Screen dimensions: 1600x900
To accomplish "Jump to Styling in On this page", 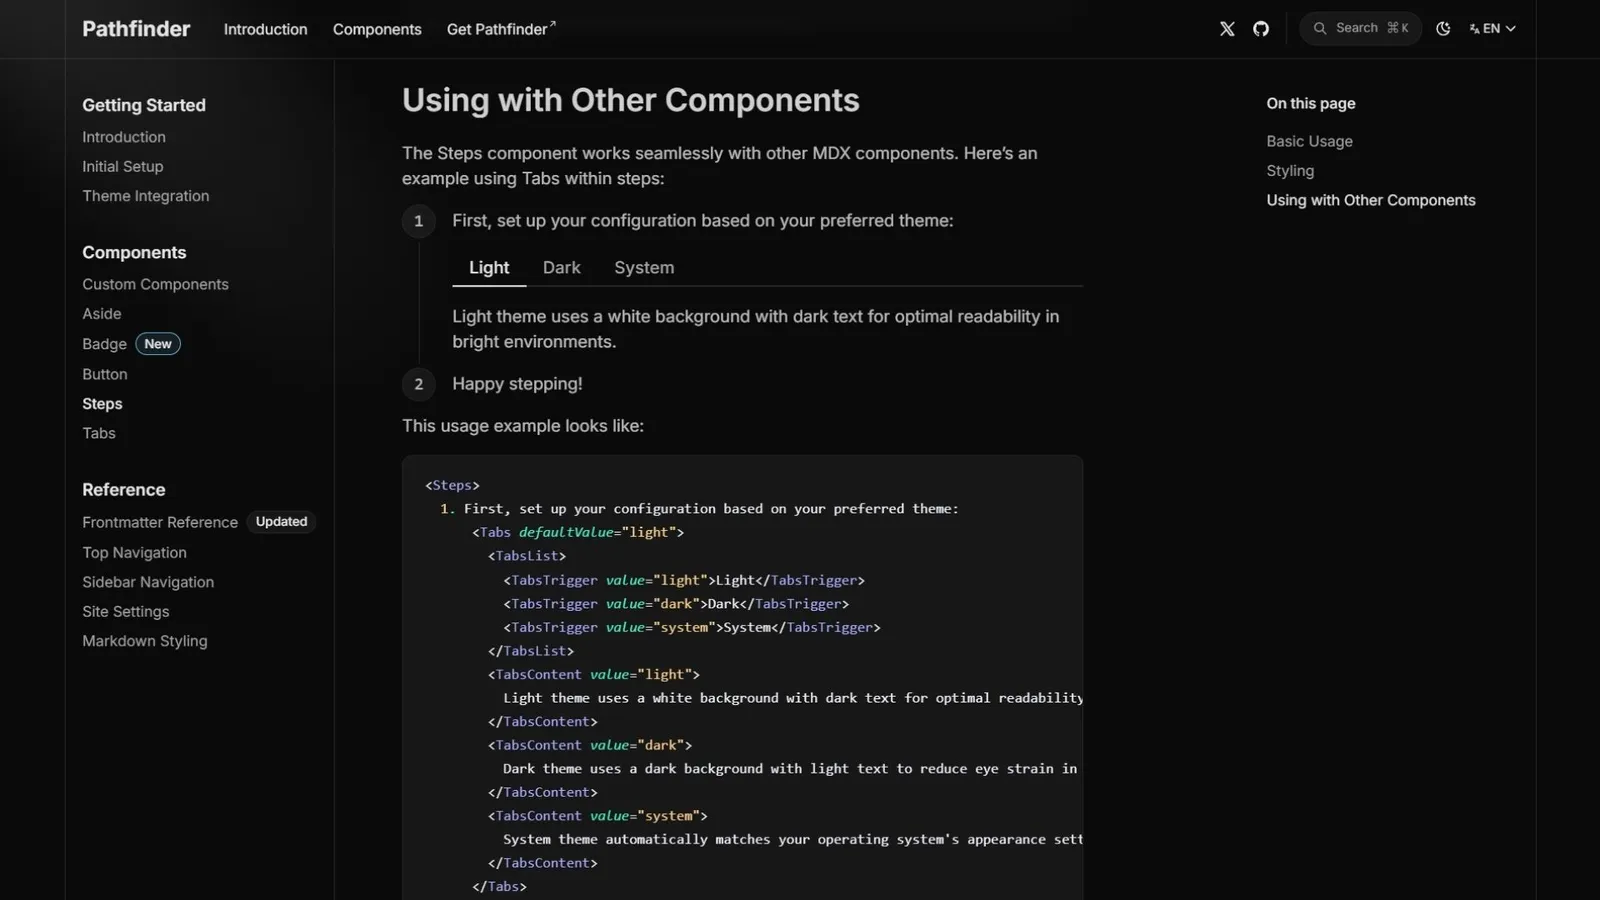I will [1290, 171].
